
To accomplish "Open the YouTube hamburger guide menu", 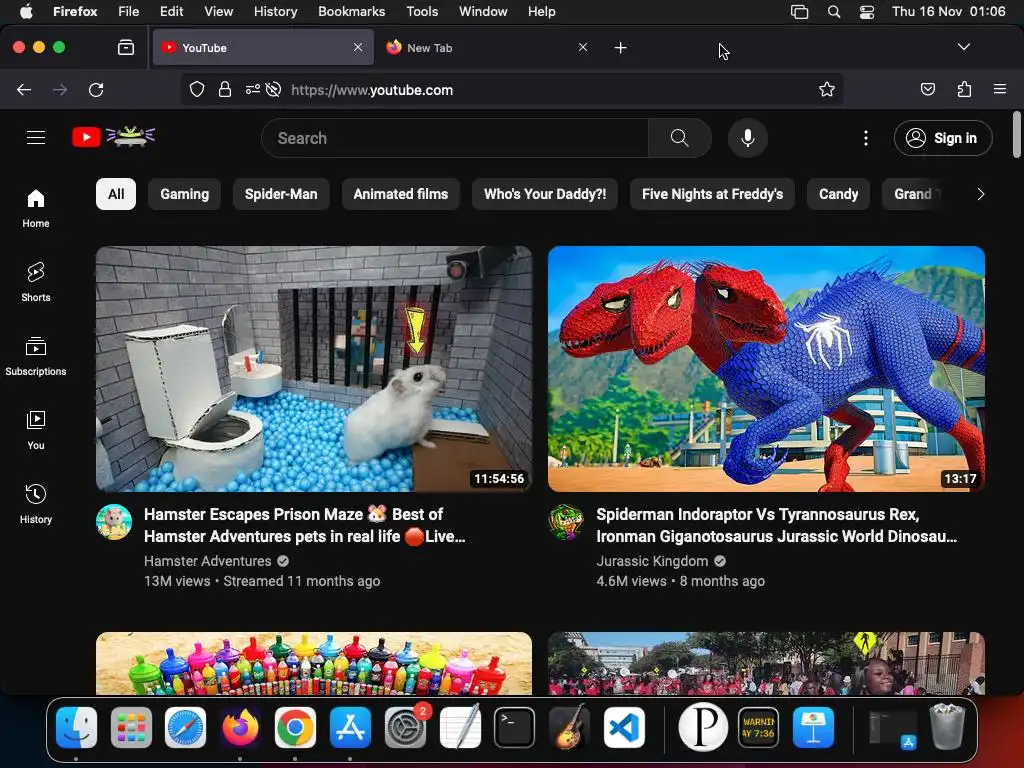I will tap(36, 138).
